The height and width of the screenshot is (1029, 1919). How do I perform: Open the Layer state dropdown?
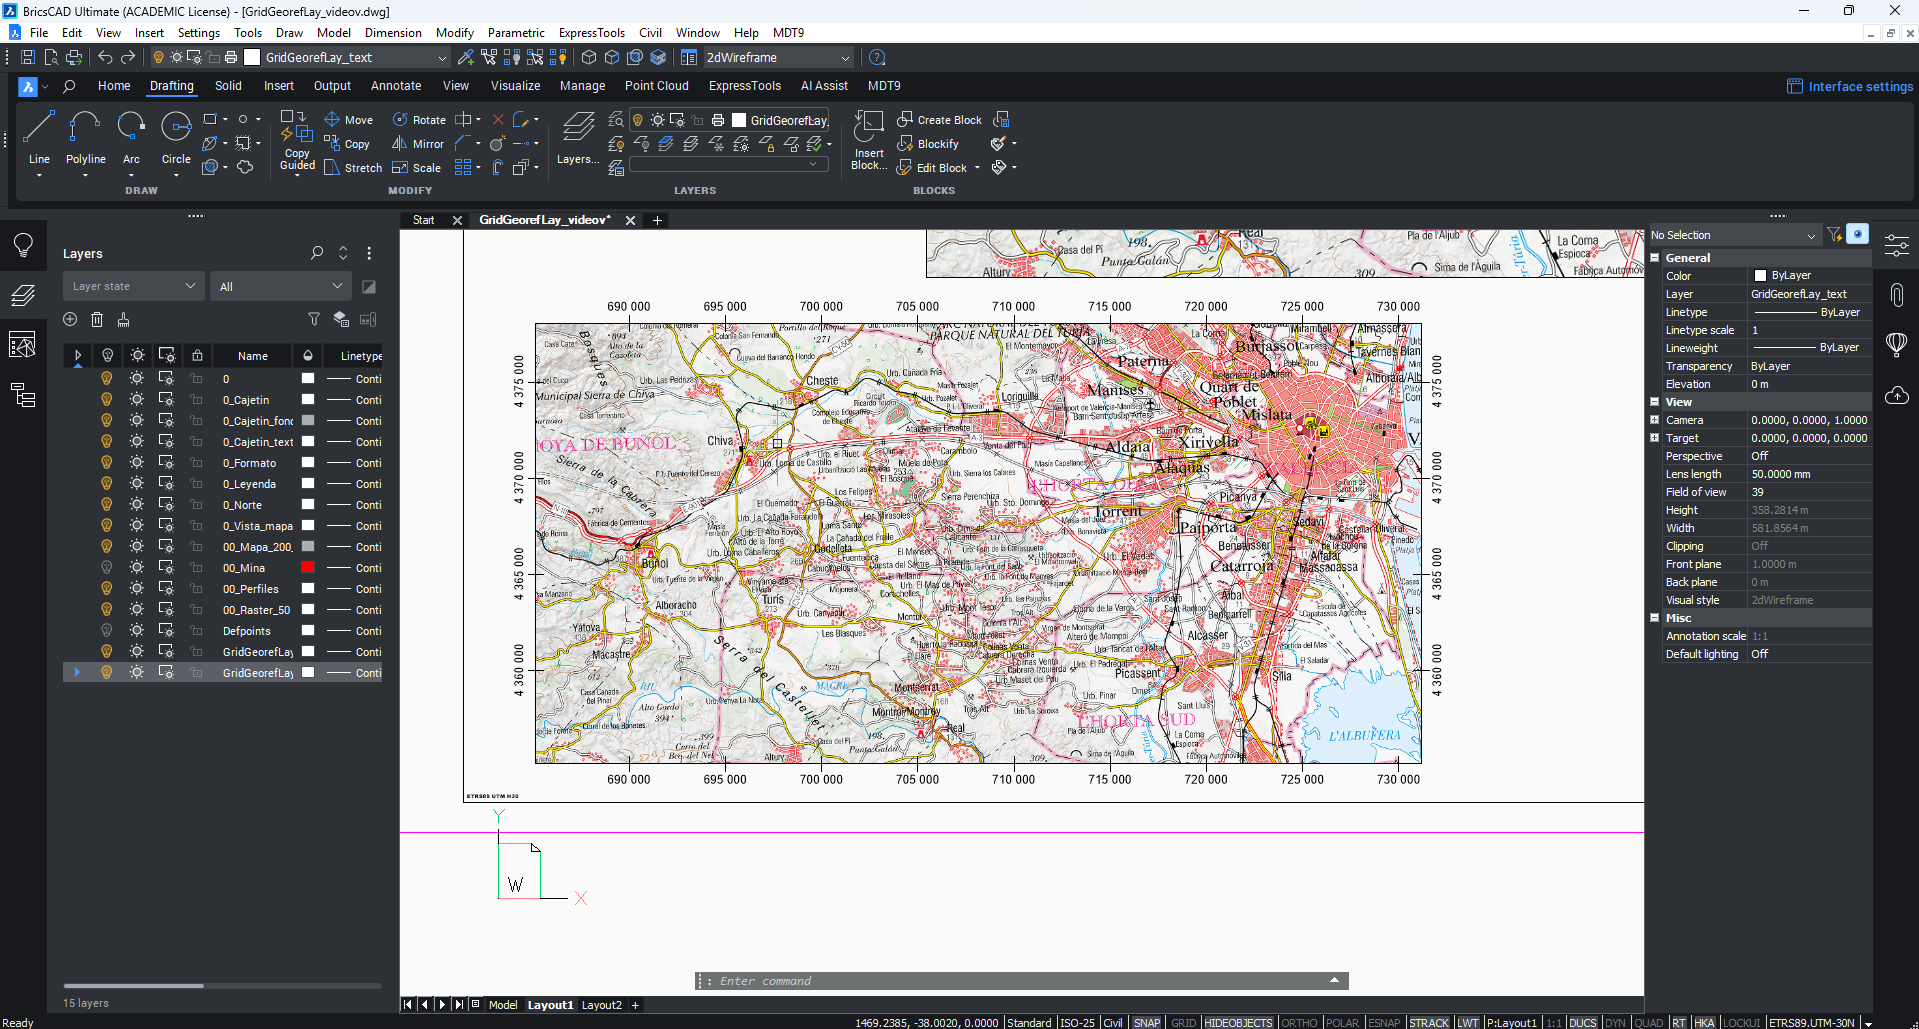[x=134, y=287]
